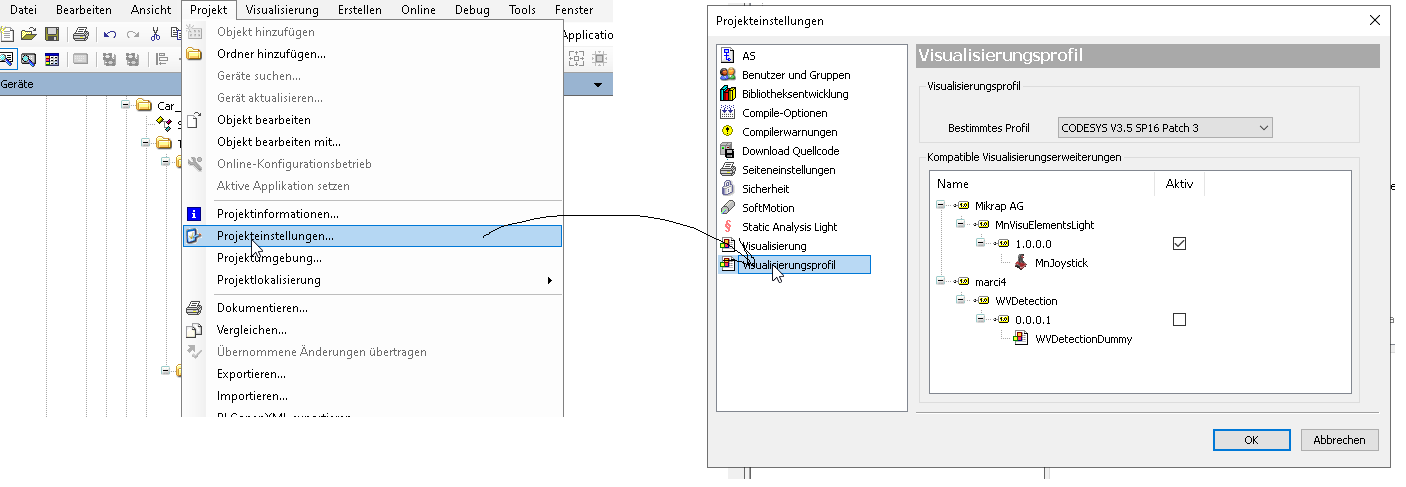Click the Bibliotheksentwicklung books icon
The height and width of the screenshot is (487, 1406).
point(727,94)
